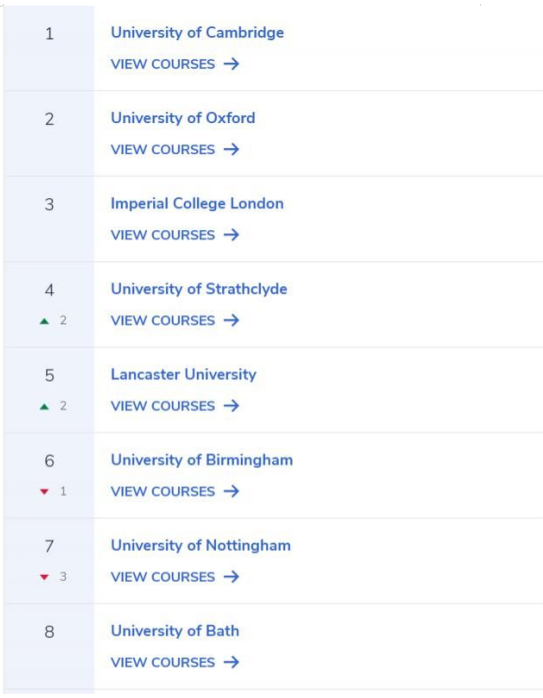Select View Courses text under Nottingham

[x=163, y=577]
